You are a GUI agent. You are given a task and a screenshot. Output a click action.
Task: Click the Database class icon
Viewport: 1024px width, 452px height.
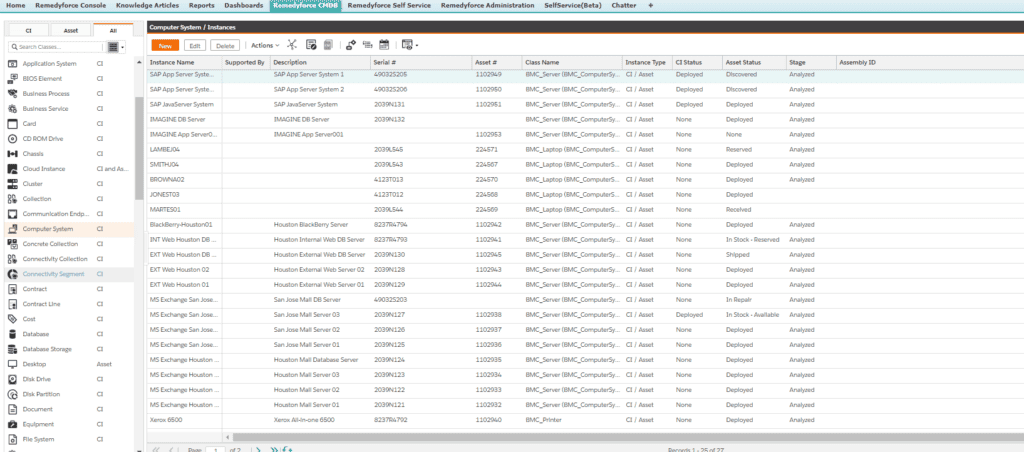click(12, 334)
